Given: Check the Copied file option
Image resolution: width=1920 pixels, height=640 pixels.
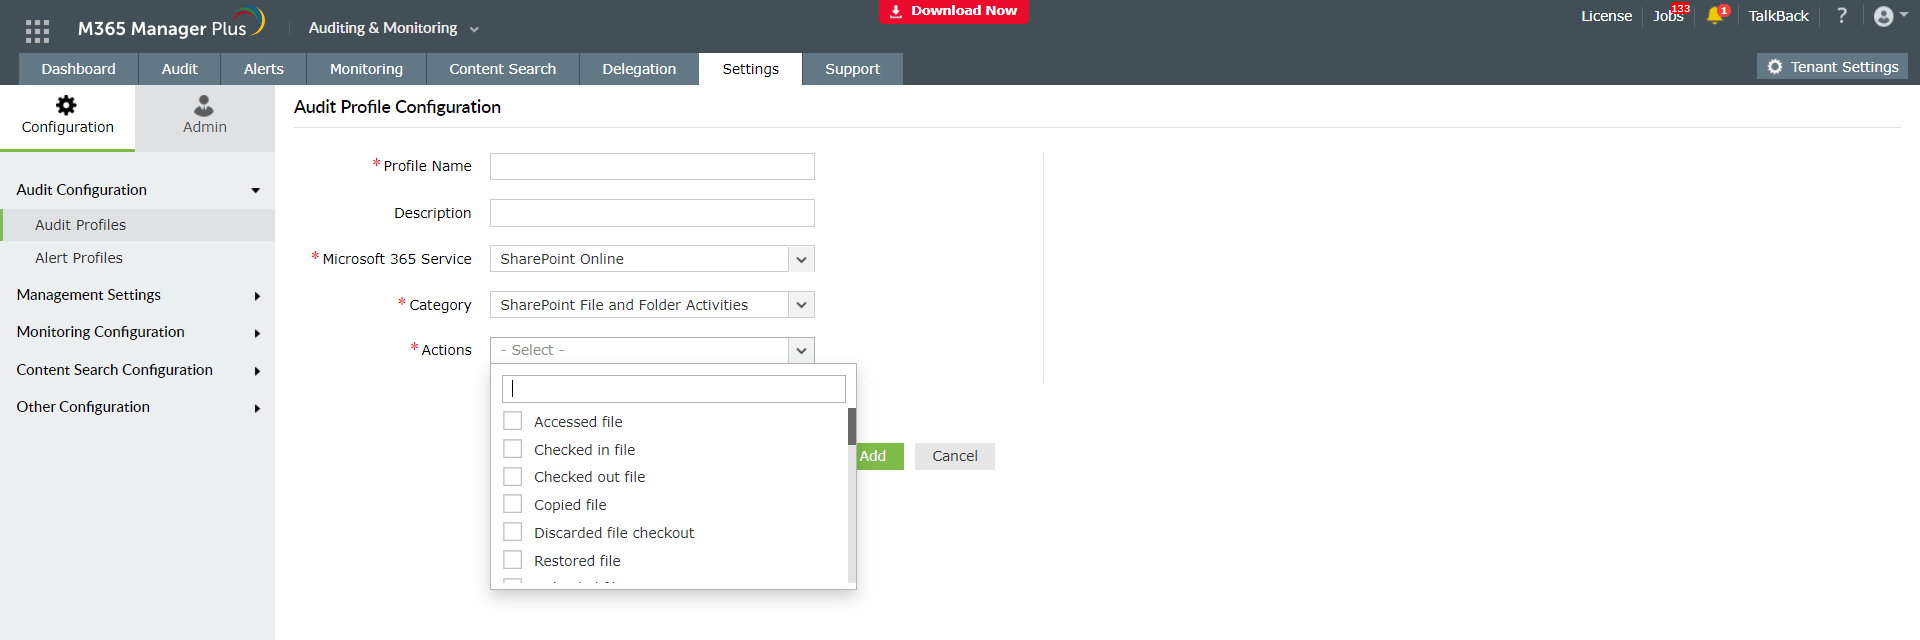Looking at the screenshot, I should (x=513, y=504).
